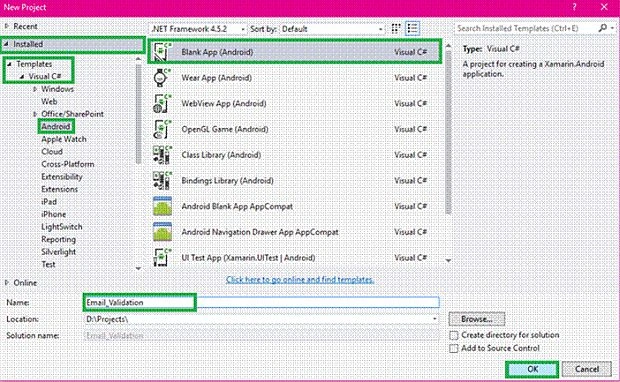This screenshot has width=620, height=382.
Task: Collapse the Templates tree node
Action: click(9, 64)
